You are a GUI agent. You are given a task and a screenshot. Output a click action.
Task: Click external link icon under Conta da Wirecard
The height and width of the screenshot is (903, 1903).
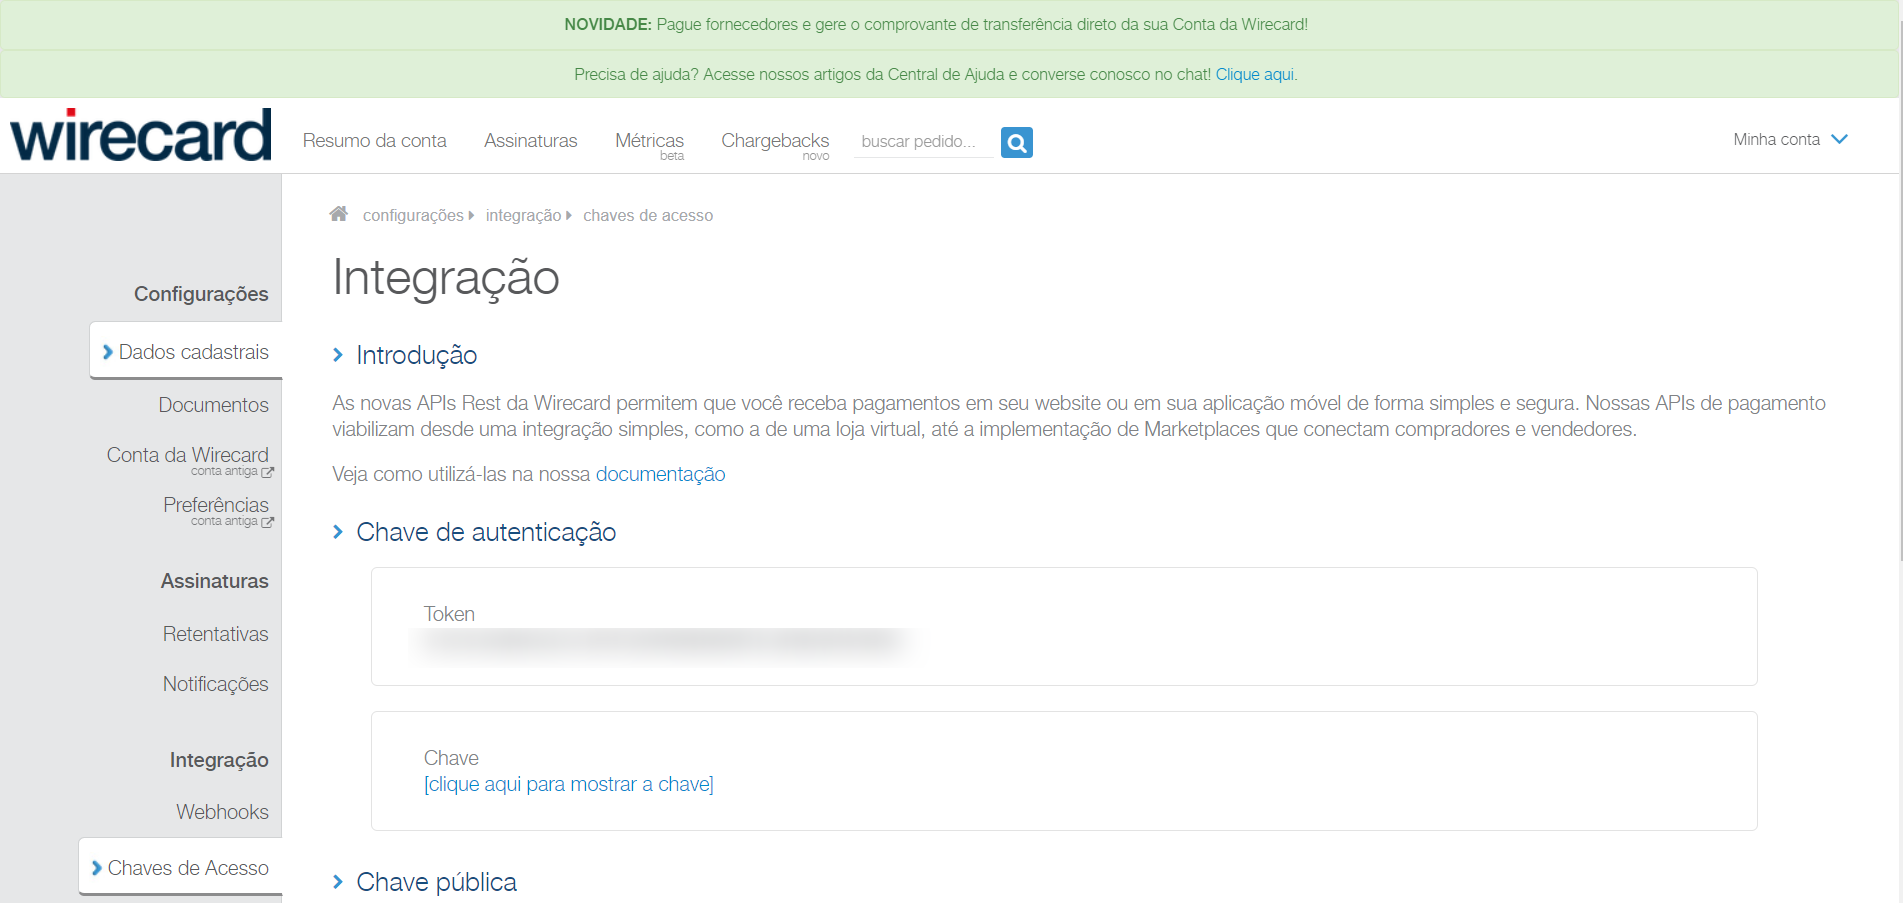pos(267,472)
